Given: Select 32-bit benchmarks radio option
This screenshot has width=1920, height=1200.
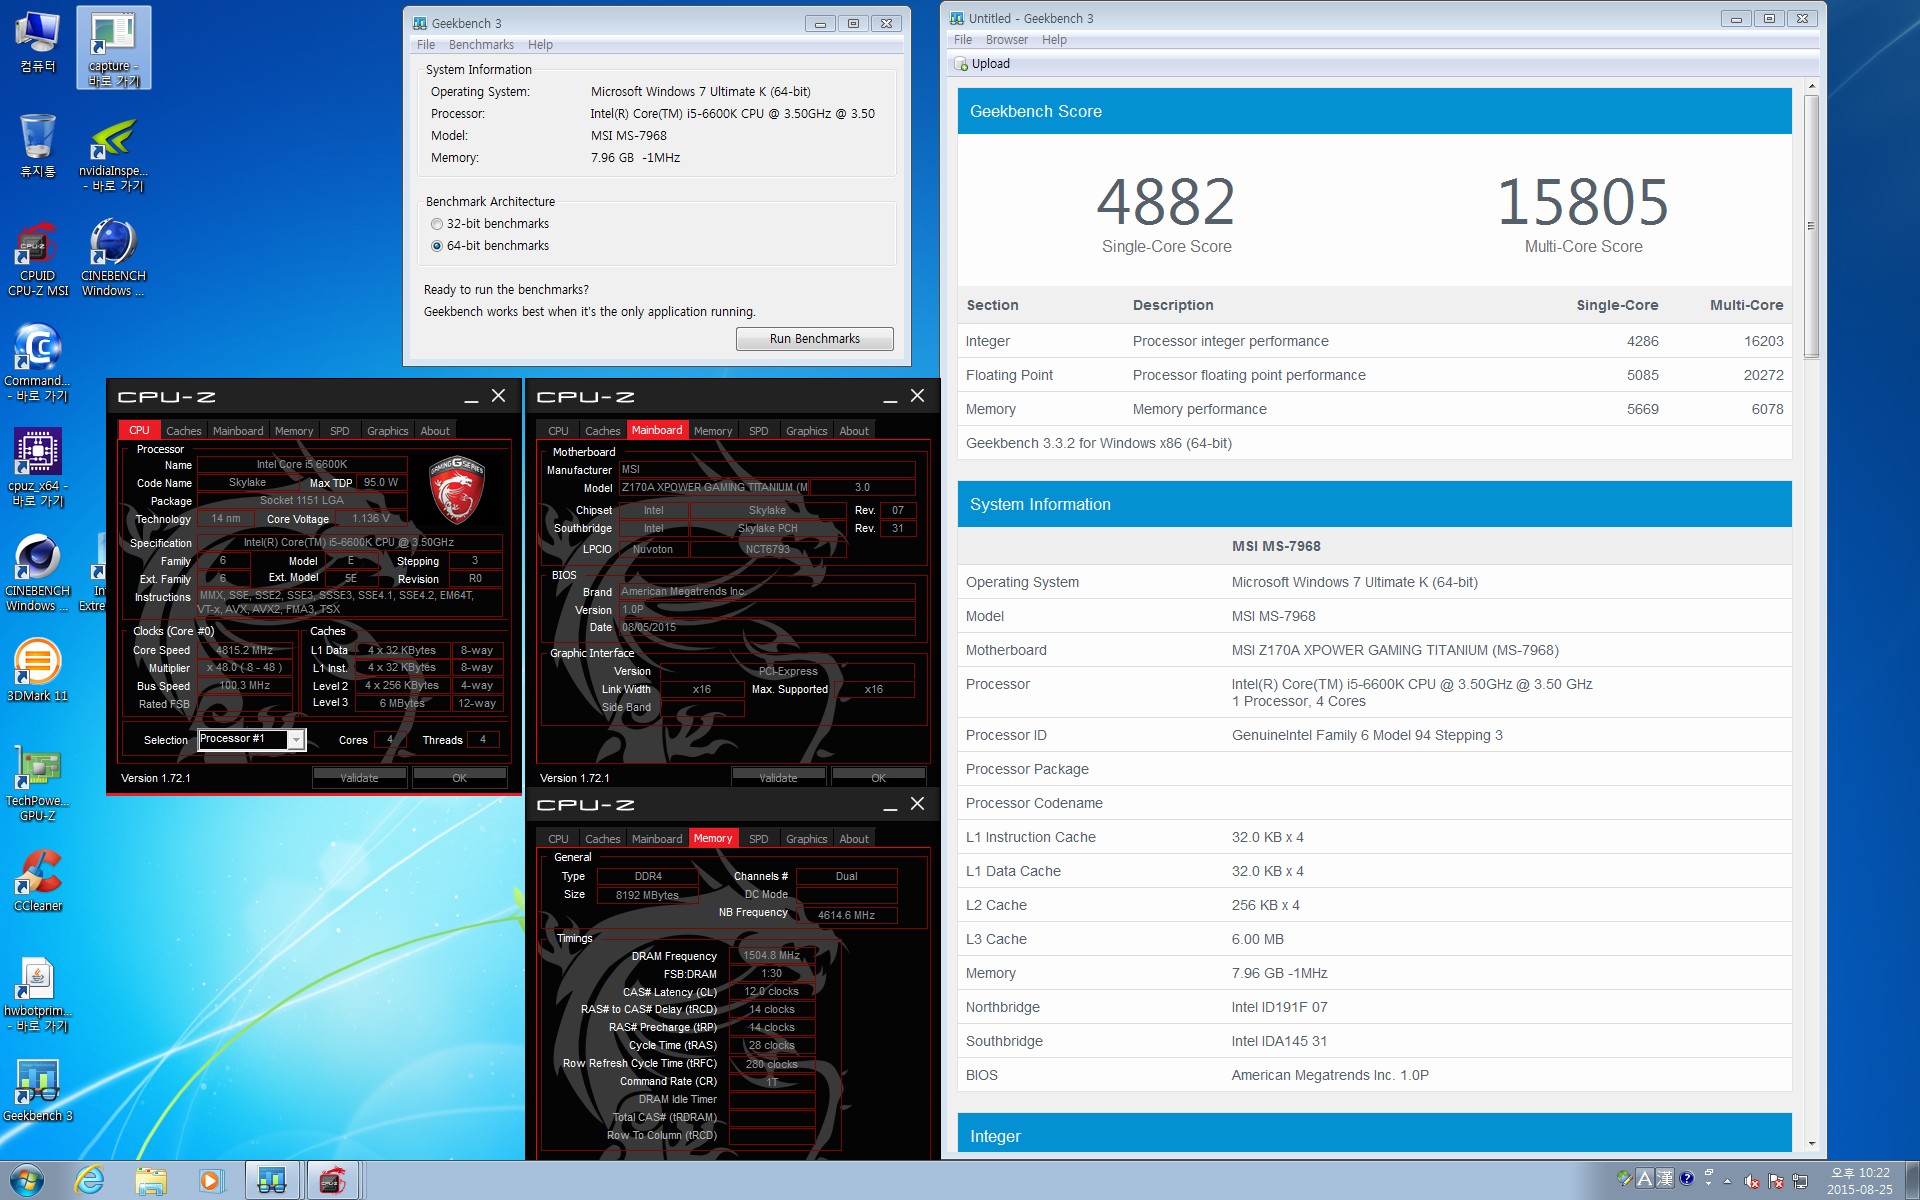Looking at the screenshot, I should tap(437, 224).
